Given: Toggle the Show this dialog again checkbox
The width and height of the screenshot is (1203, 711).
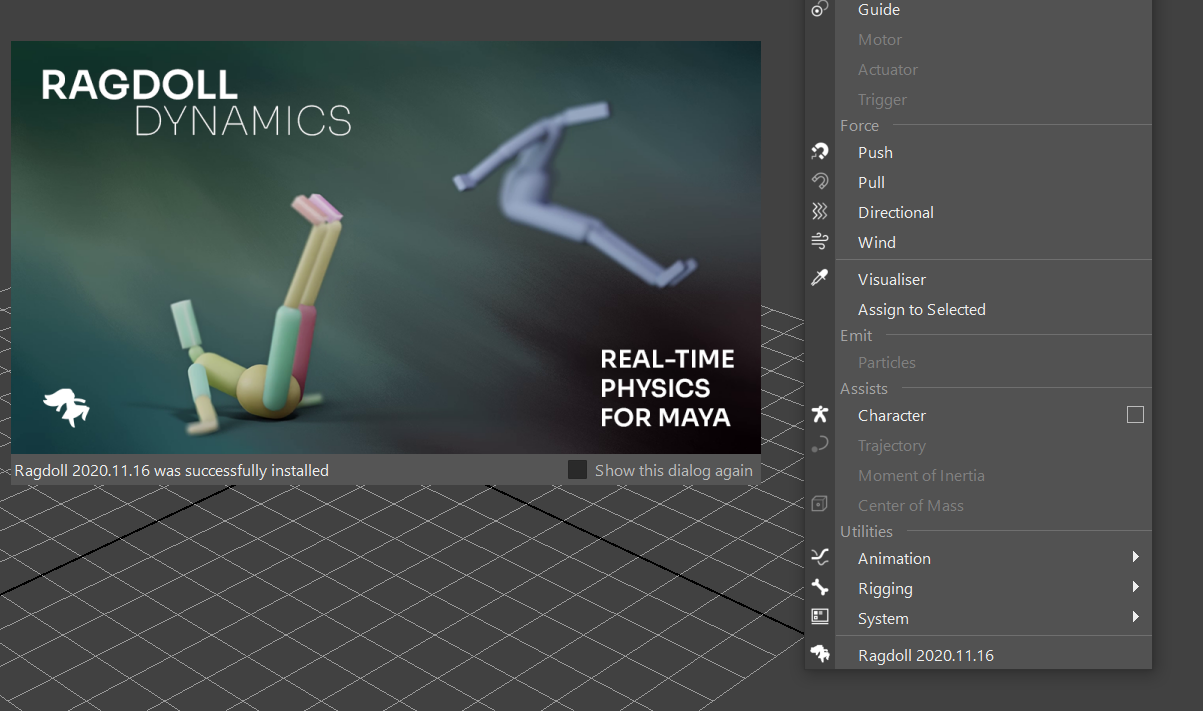Looking at the screenshot, I should point(578,470).
